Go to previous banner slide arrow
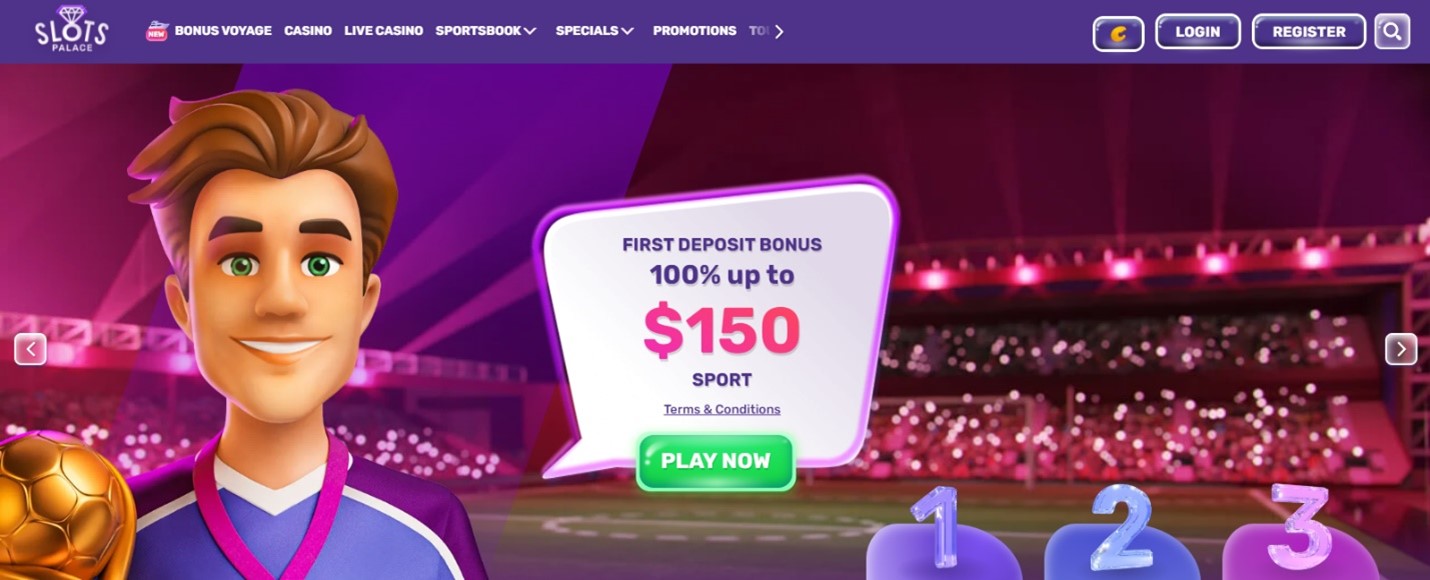The height and width of the screenshot is (580, 1430). 31,349
